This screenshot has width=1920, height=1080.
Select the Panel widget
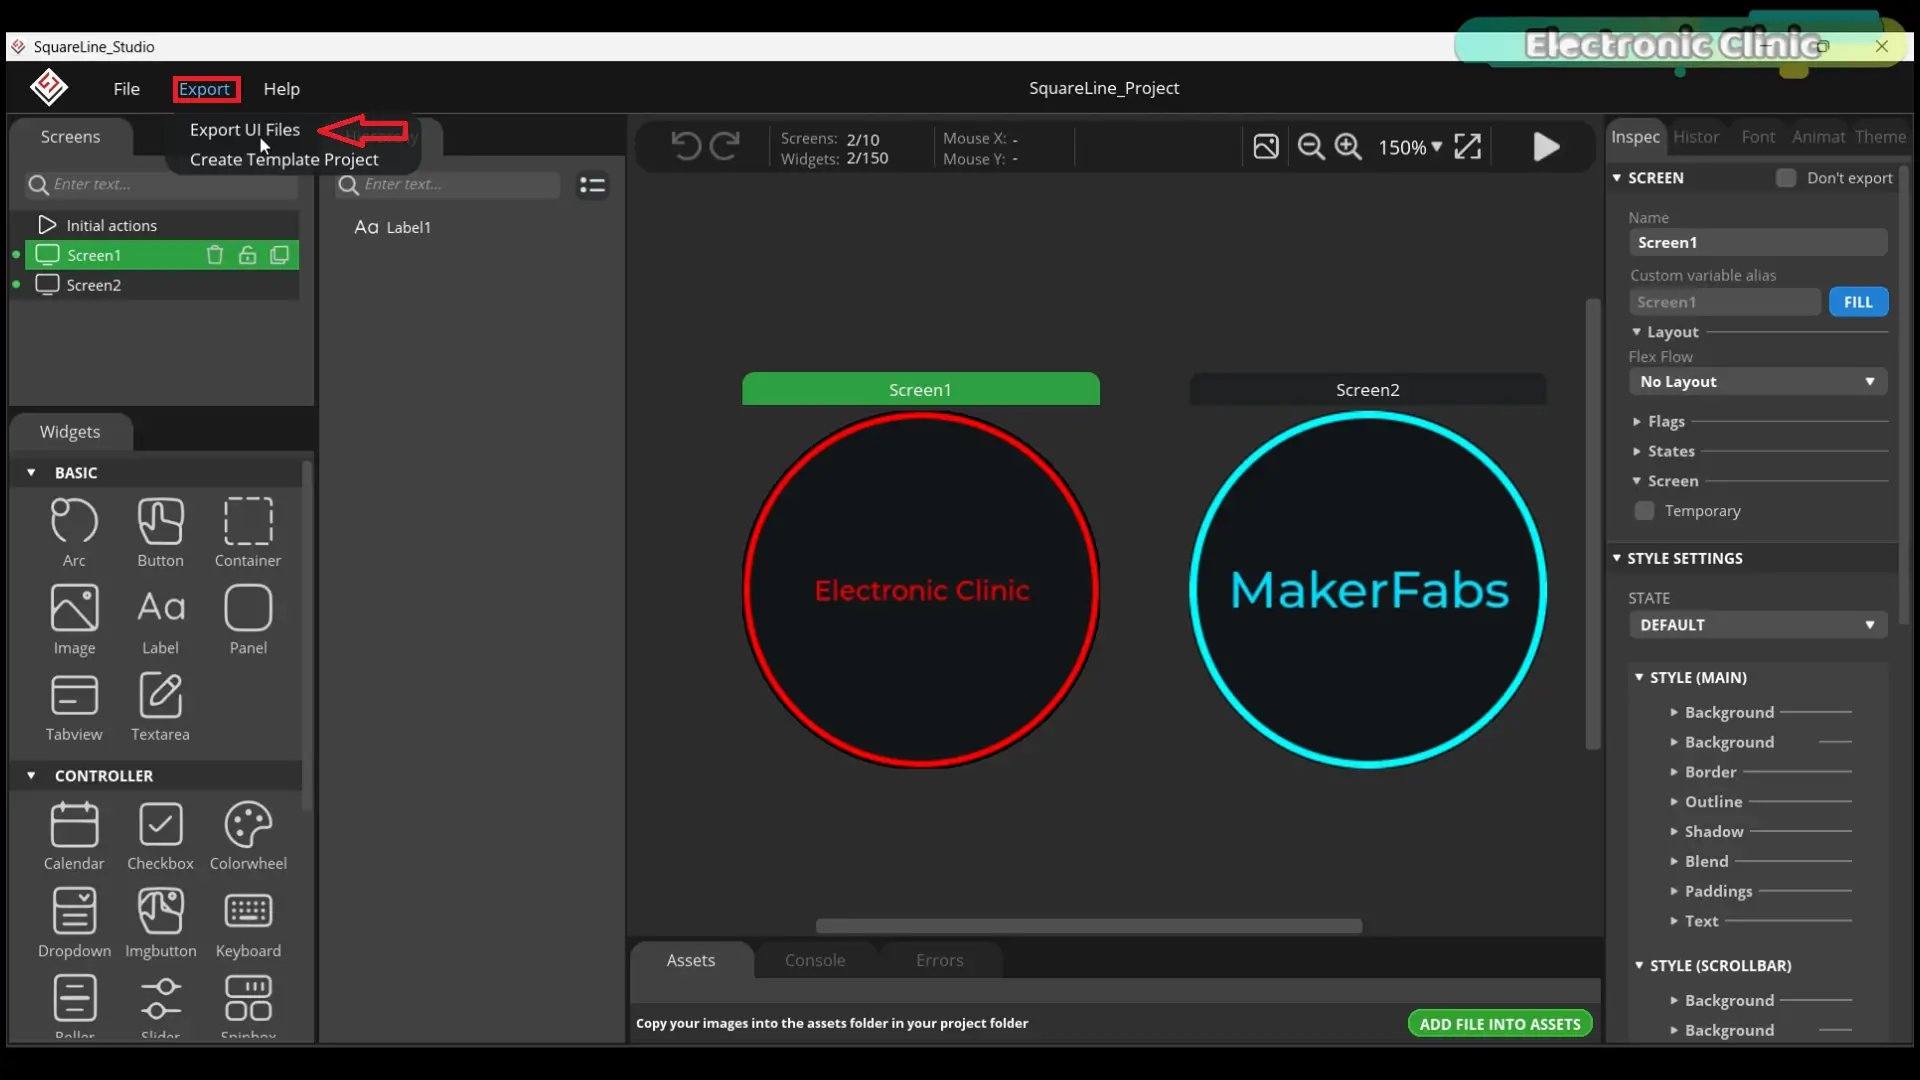[248, 620]
